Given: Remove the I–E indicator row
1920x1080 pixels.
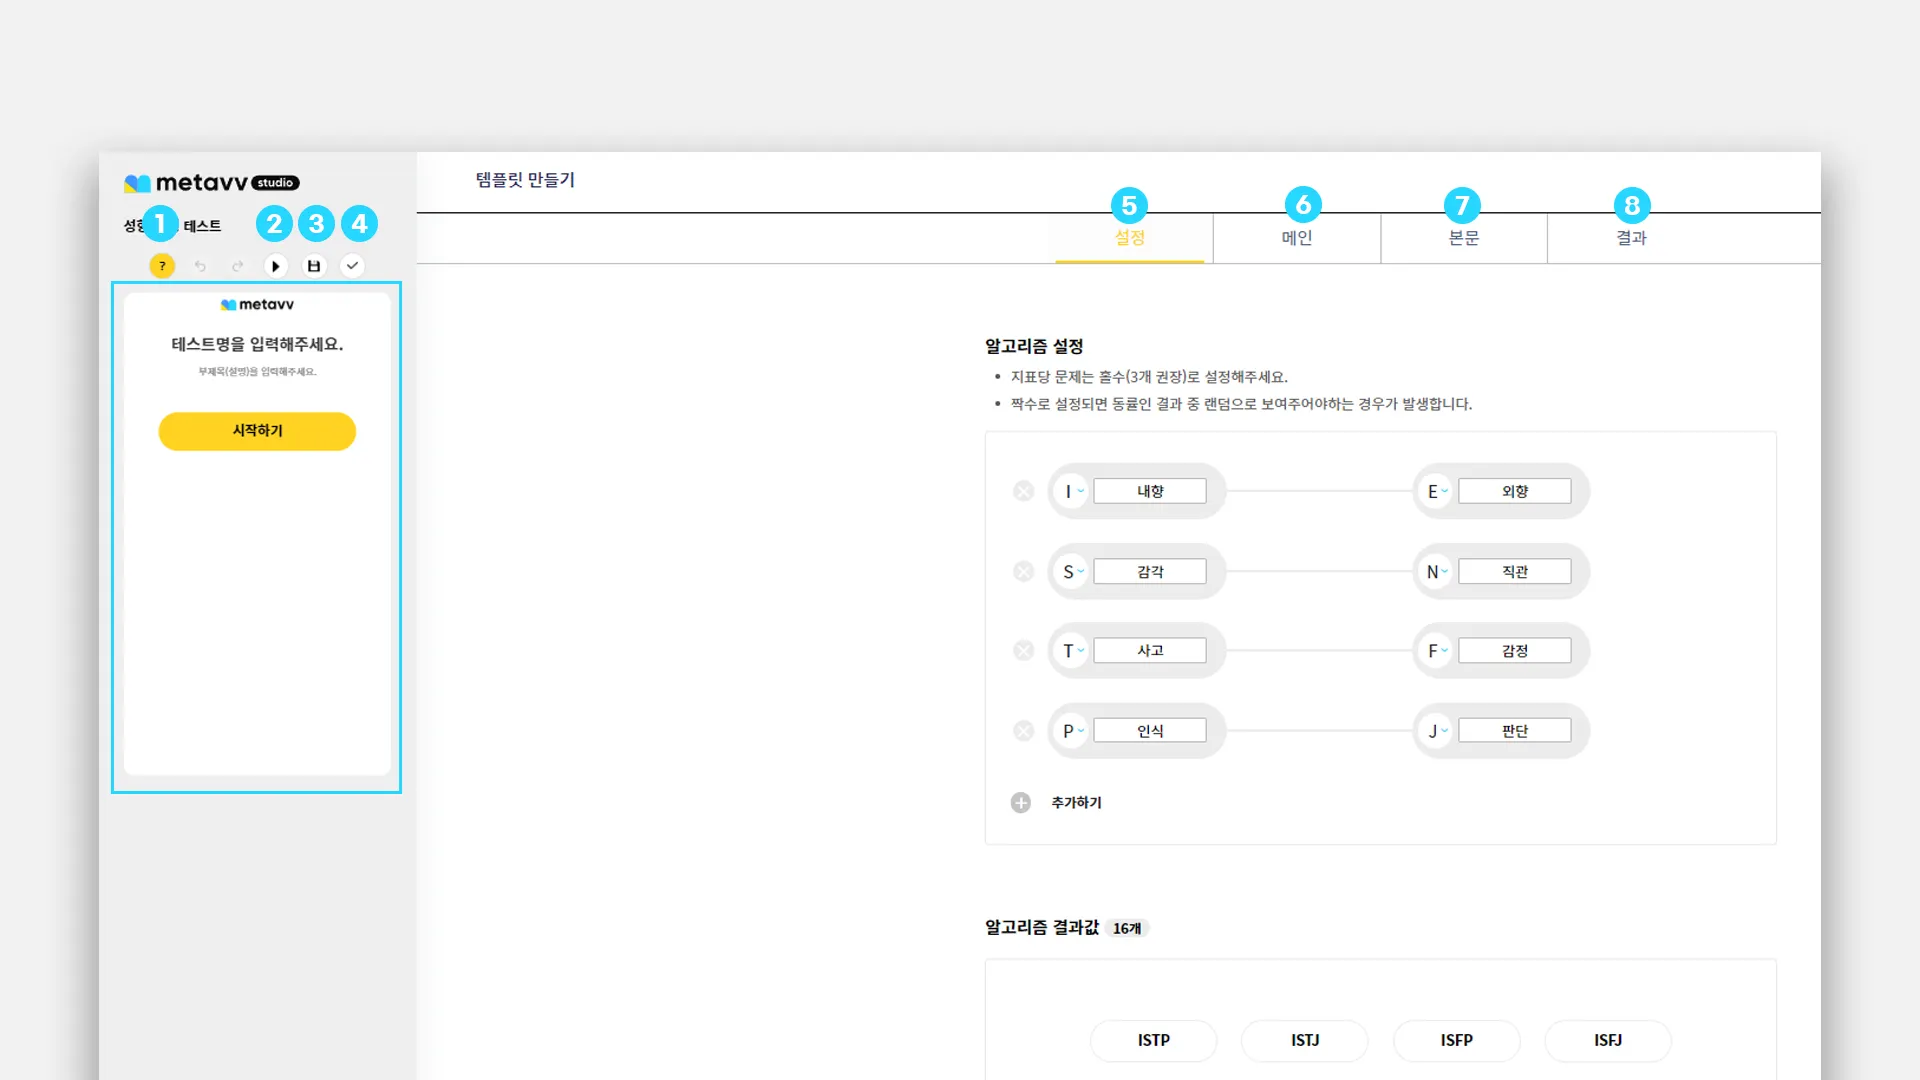Looking at the screenshot, I should click(1023, 491).
